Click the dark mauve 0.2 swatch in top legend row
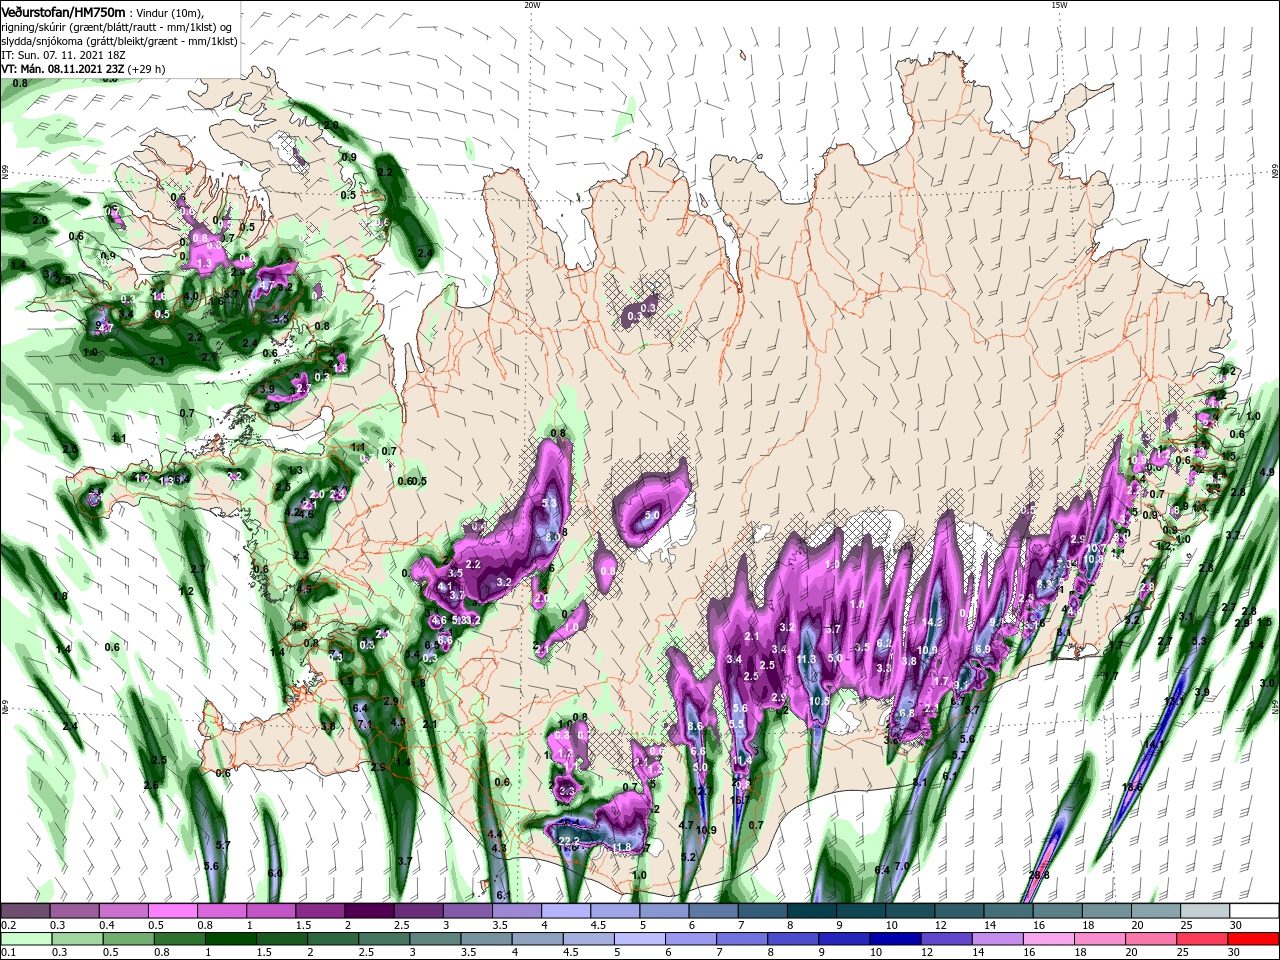This screenshot has height=960, width=1280. 25,911
